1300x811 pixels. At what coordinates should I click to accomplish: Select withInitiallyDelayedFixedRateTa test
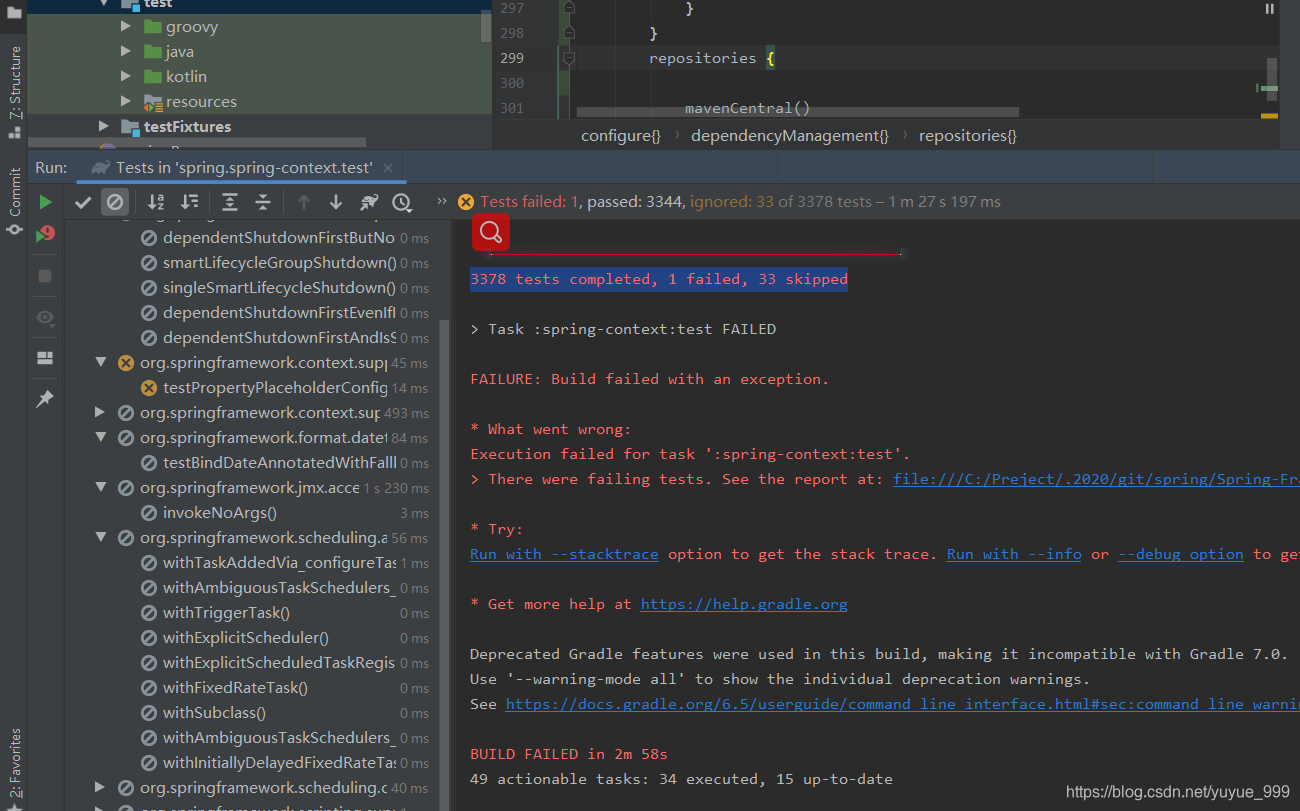coord(279,763)
